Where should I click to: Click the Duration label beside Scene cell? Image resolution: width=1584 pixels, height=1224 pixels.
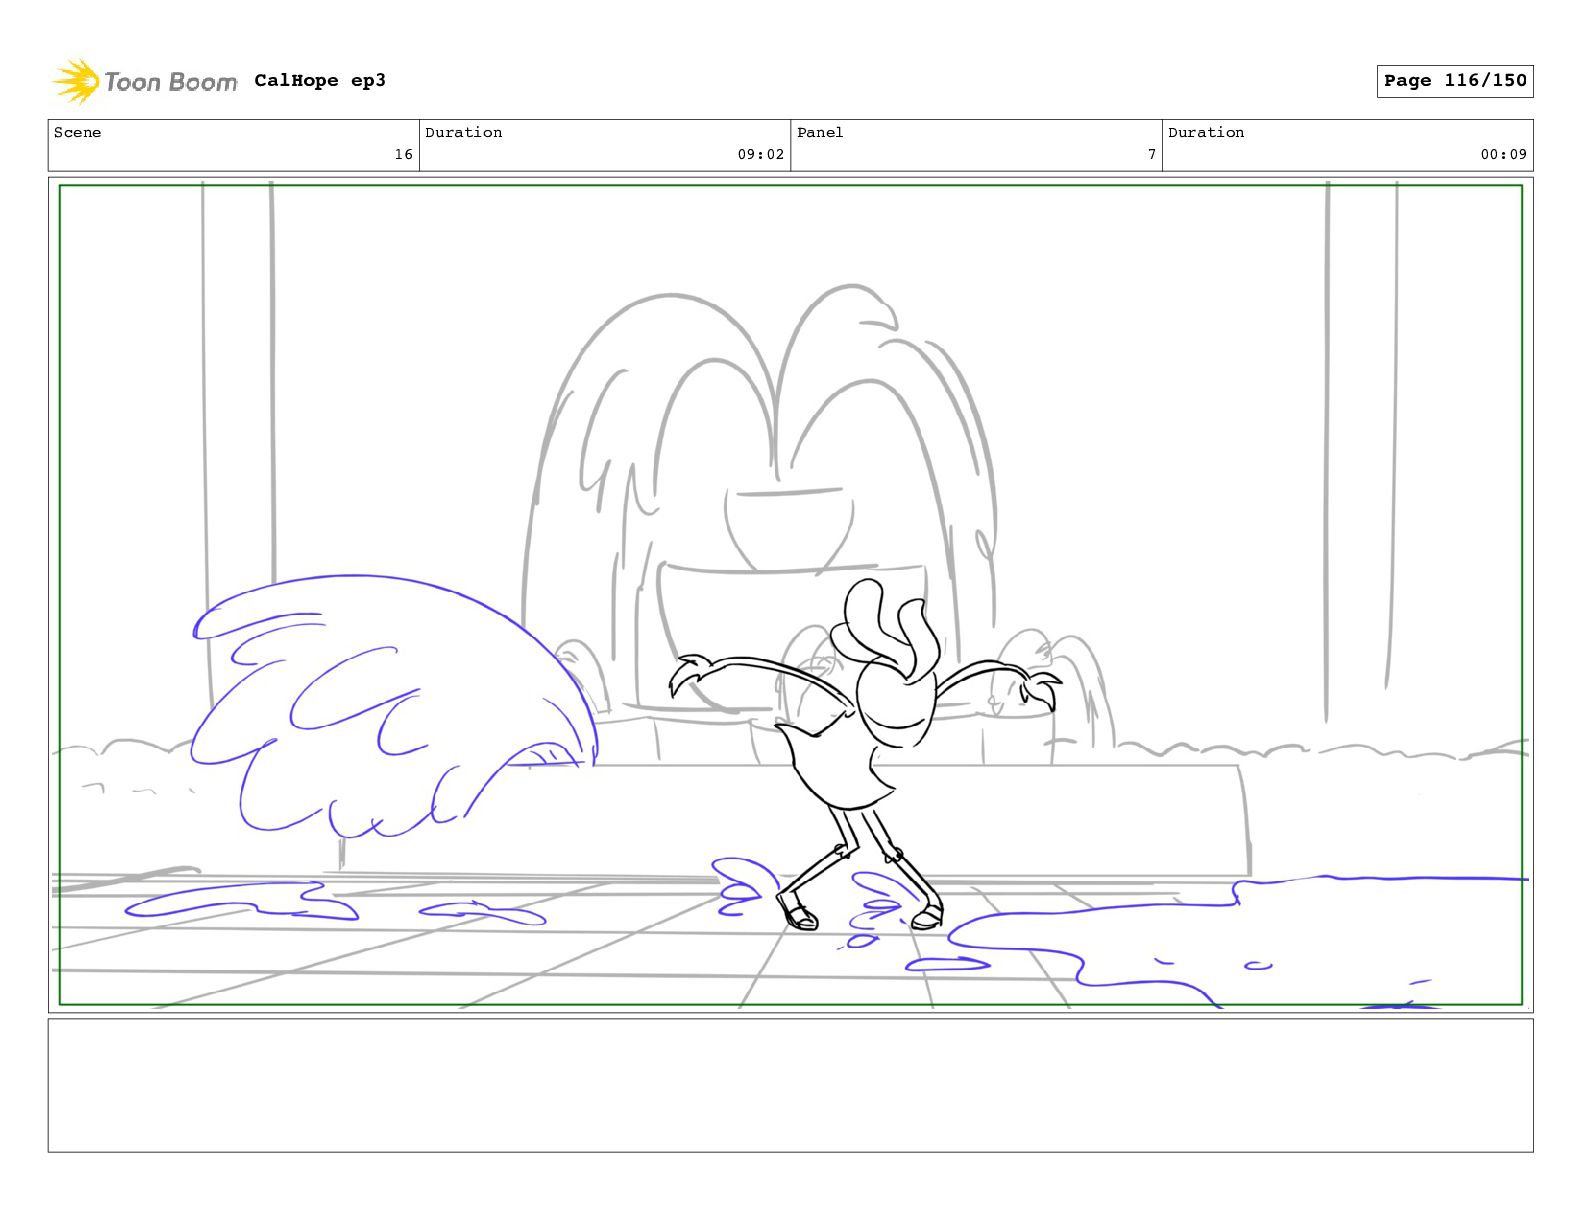(463, 133)
